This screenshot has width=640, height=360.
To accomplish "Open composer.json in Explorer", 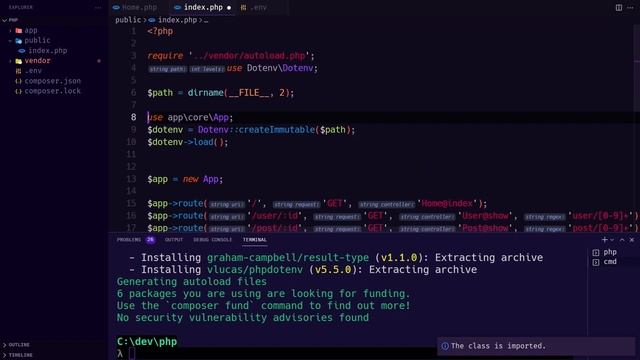I will 53,81.
